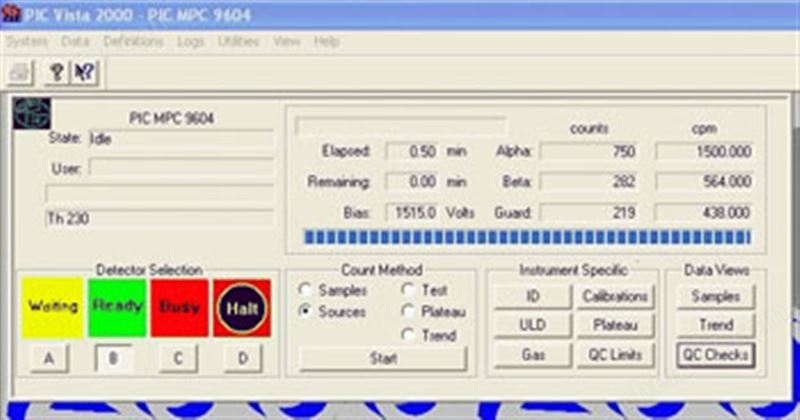Image resolution: width=800 pixels, height=420 pixels.
Task: Click the PIC MPC 9604 logo icon
Action: (32, 113)
